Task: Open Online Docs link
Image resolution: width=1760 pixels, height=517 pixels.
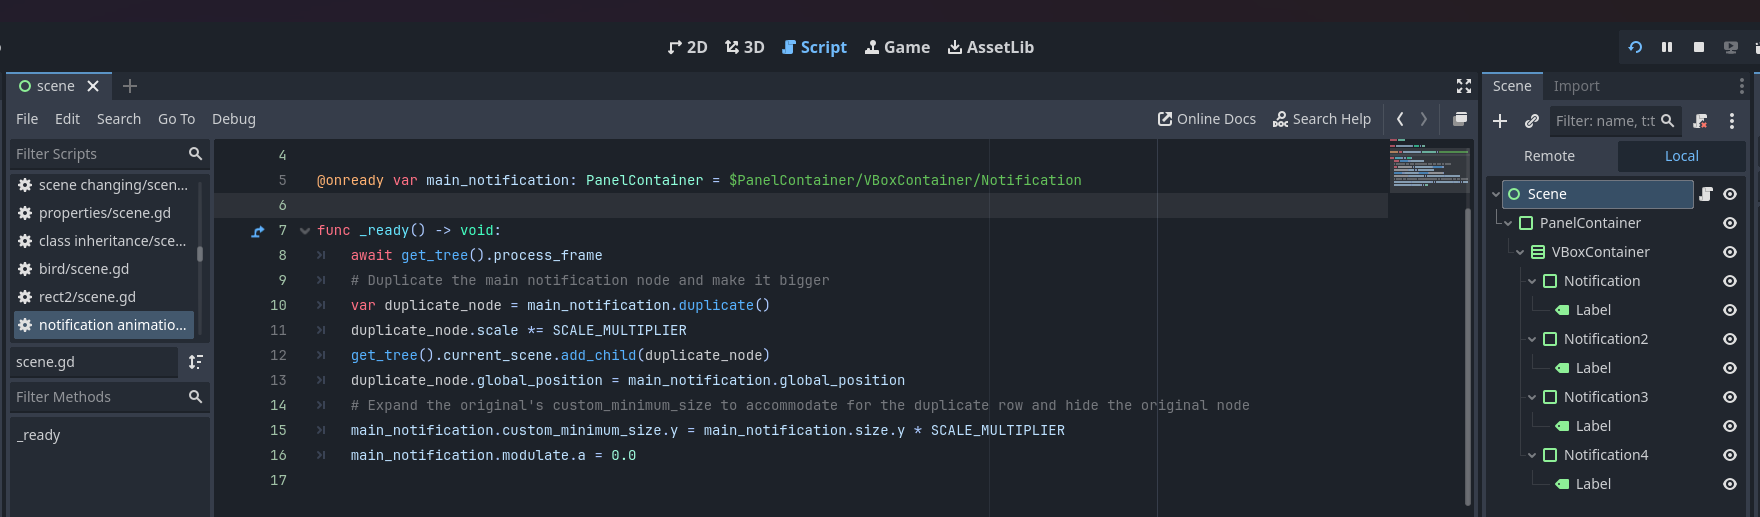Action: 1206,119
